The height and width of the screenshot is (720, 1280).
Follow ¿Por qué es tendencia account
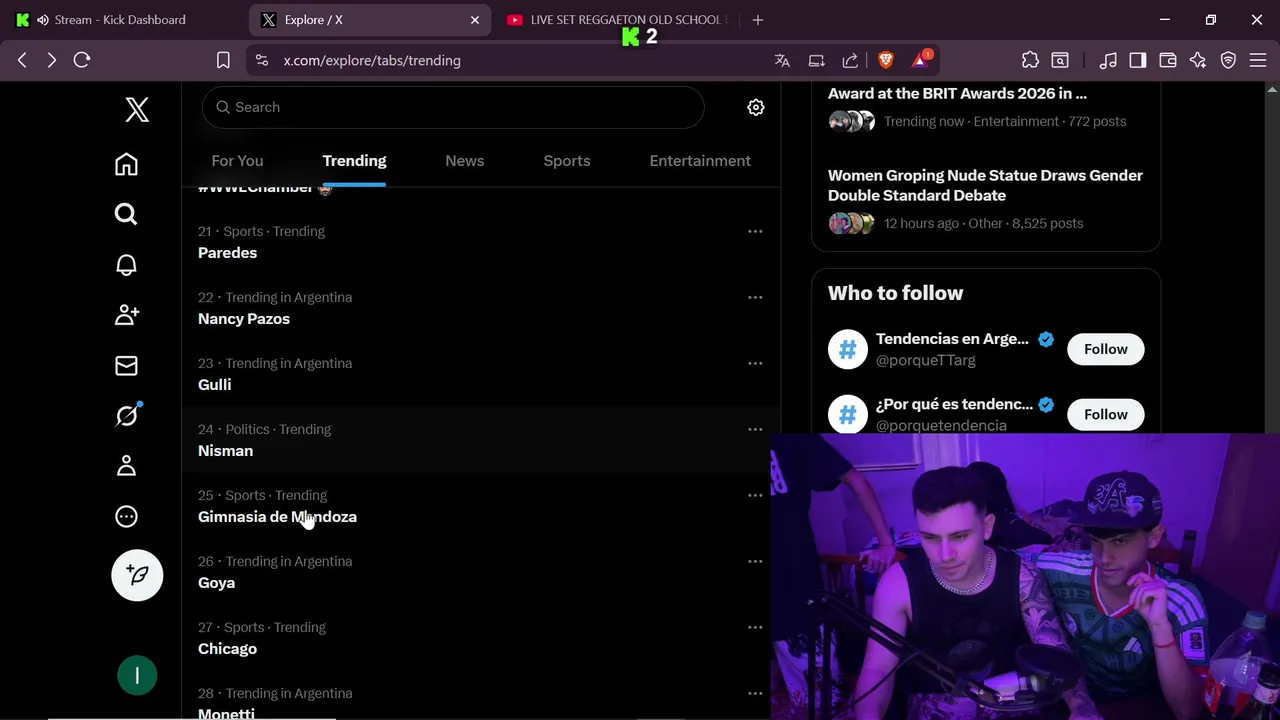point(1106,414)
